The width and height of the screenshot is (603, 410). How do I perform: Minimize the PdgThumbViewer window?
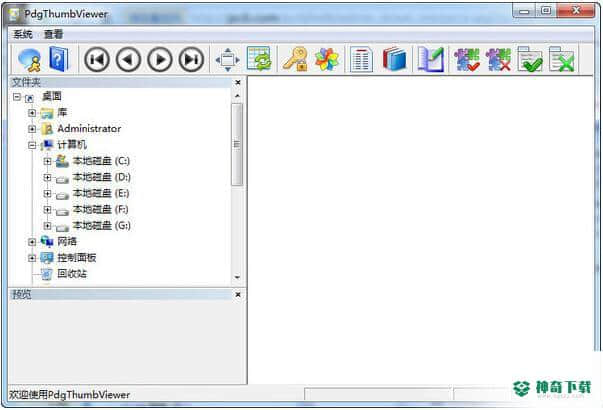pos(524,11)
